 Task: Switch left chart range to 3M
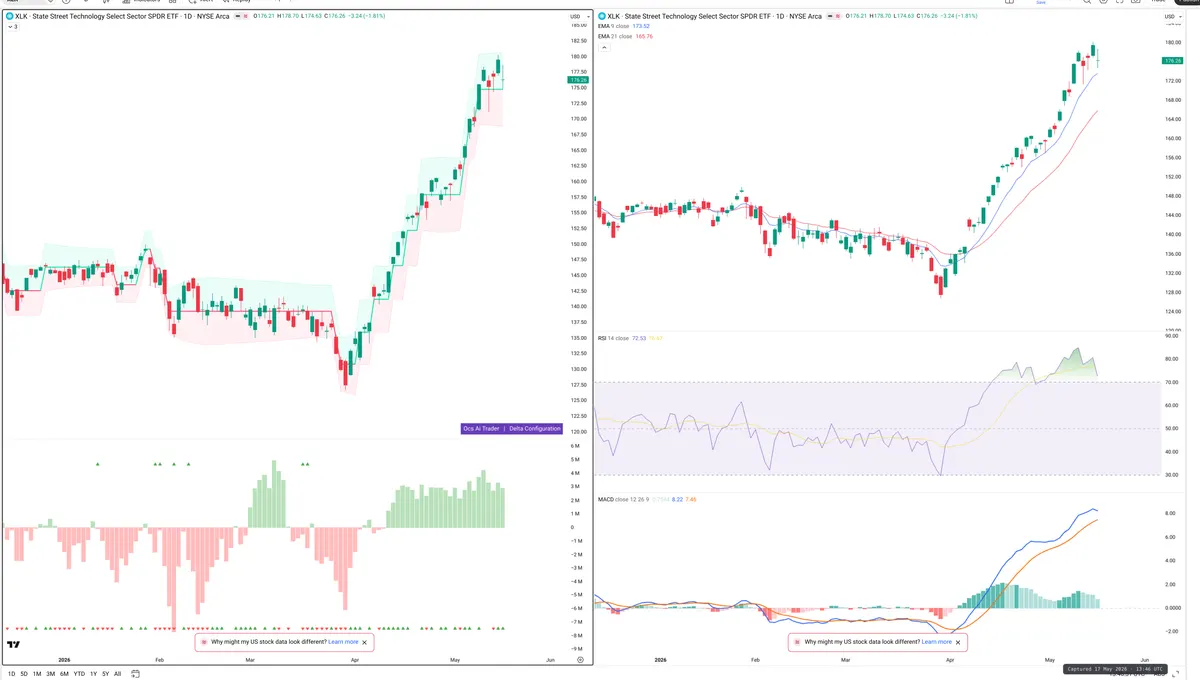[x=50, y=674]
